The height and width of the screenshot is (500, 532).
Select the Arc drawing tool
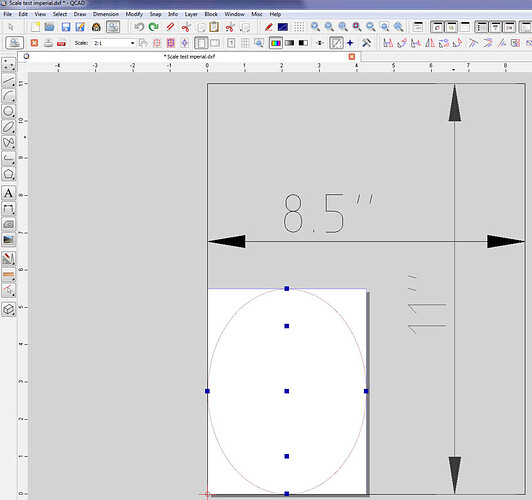click(x=8, y=96)
